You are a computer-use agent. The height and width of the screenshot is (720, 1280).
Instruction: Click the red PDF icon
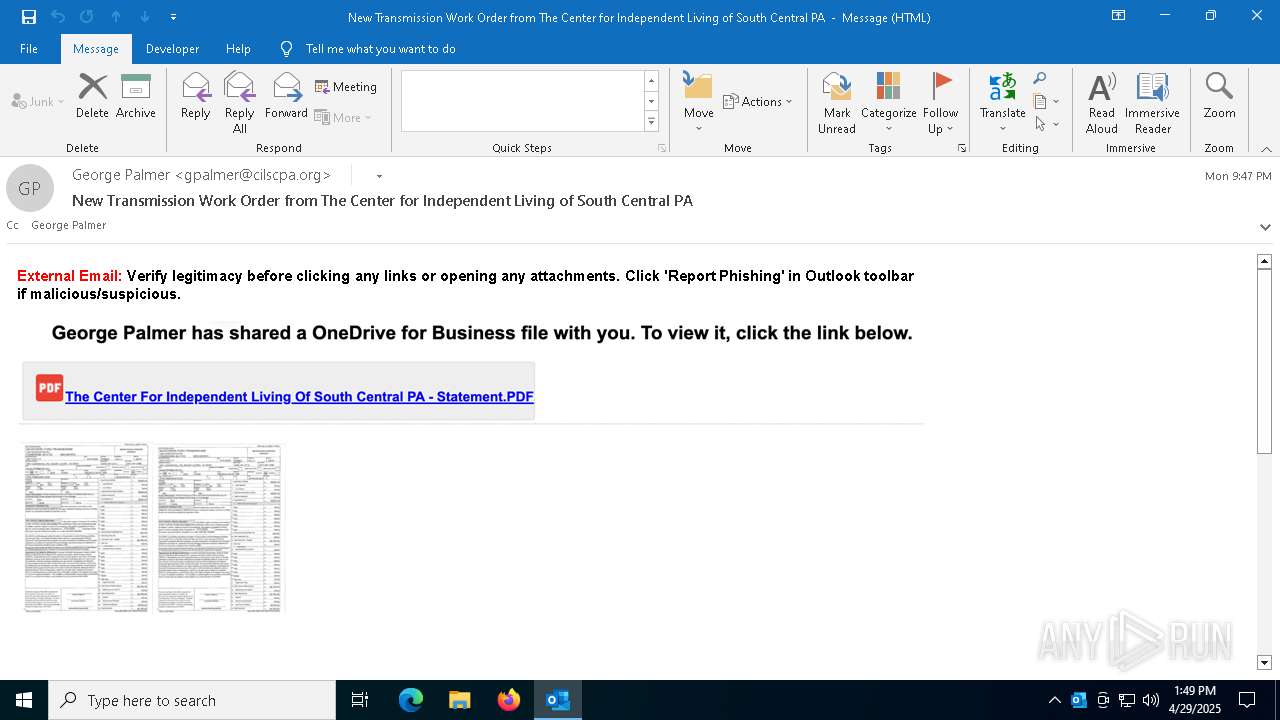point(49,388)
